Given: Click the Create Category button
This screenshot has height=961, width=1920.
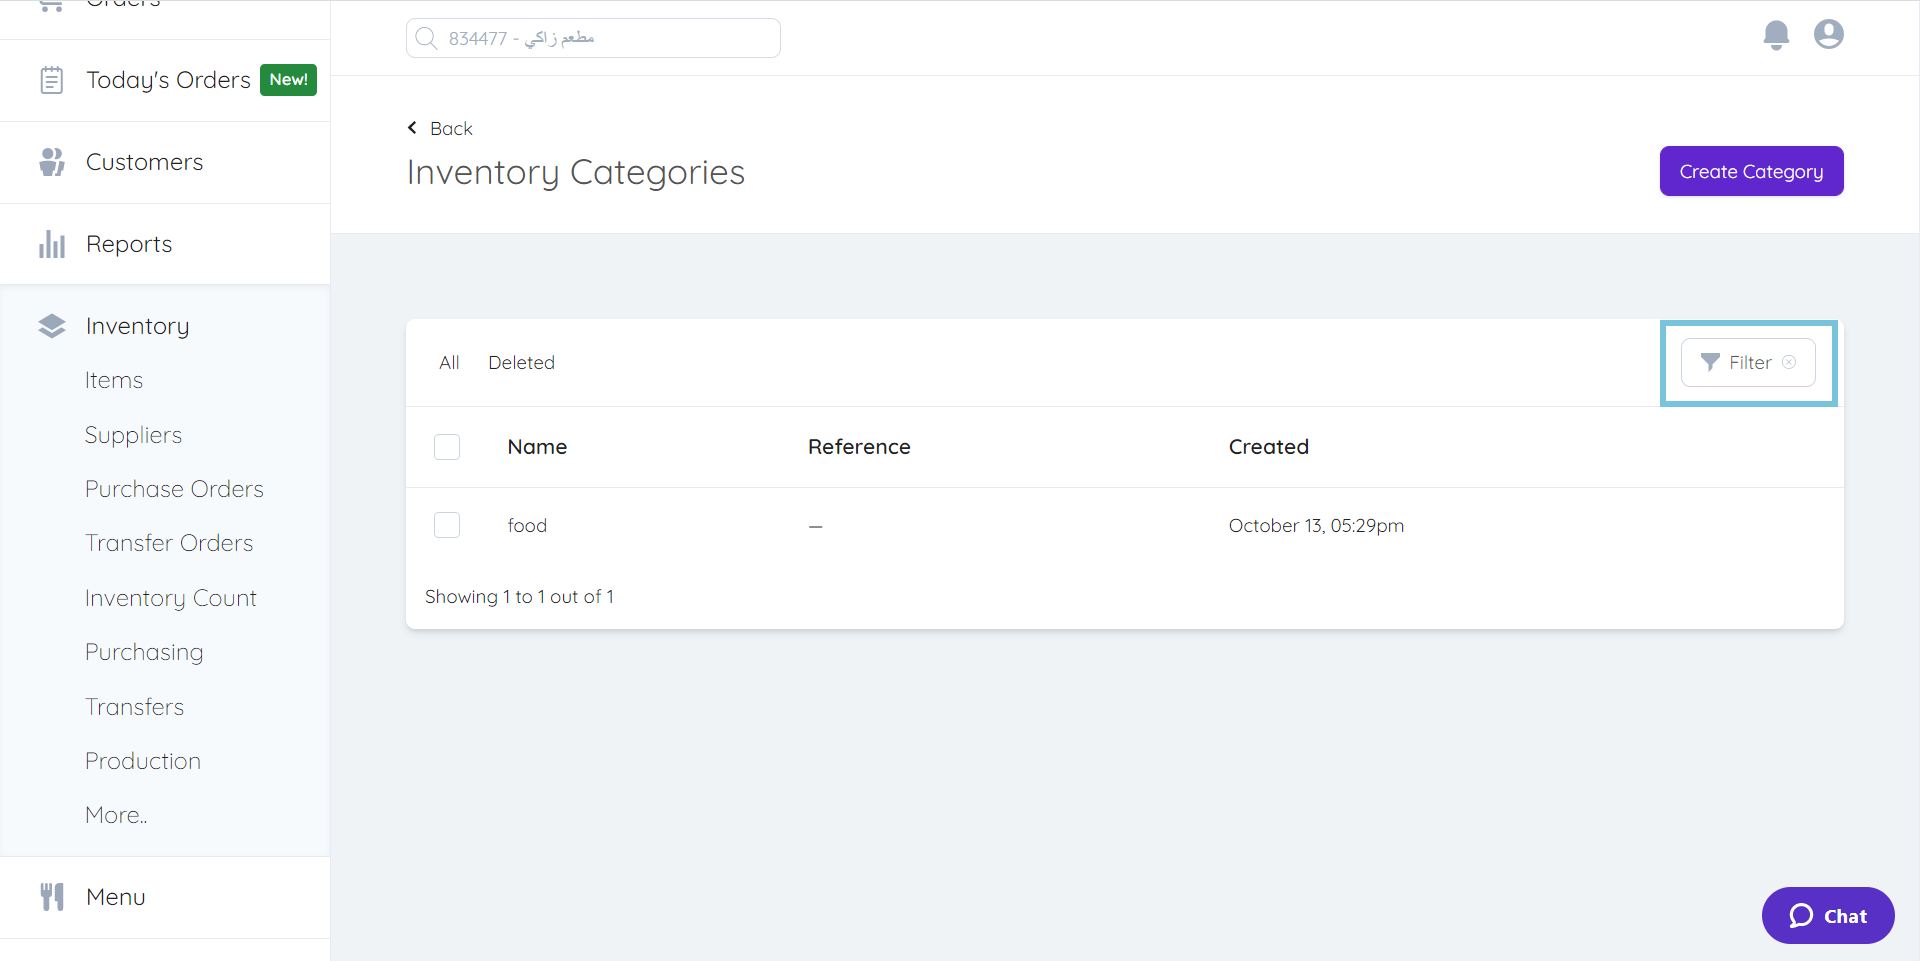Looking at the screenshot, I should [1751, 170].
